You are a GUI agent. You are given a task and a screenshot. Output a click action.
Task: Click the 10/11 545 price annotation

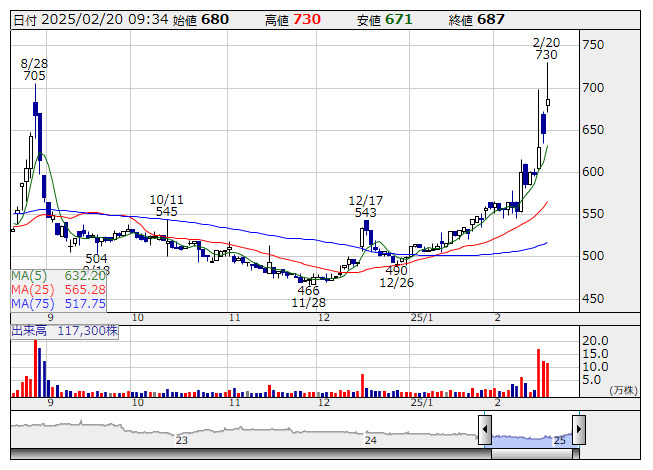tap(166, 205)
